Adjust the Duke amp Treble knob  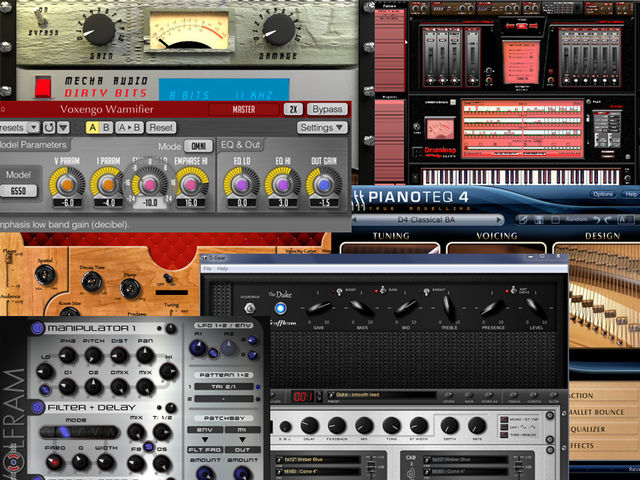(449, 309)
